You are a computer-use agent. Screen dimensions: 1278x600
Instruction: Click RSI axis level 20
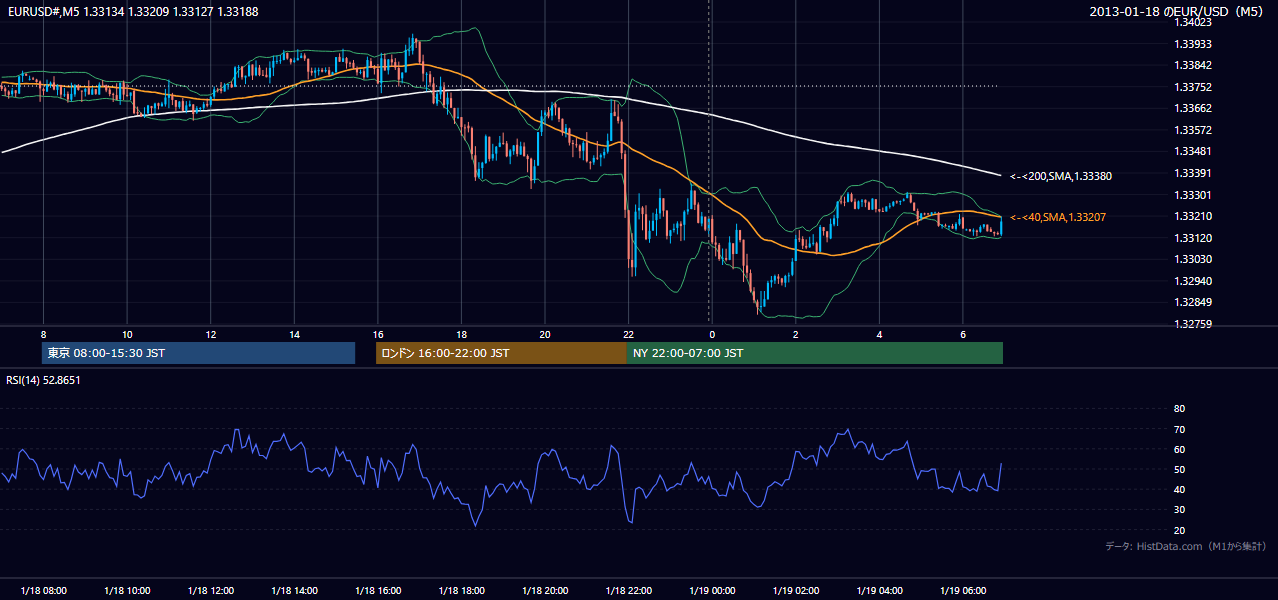(x=1180, y=530)
